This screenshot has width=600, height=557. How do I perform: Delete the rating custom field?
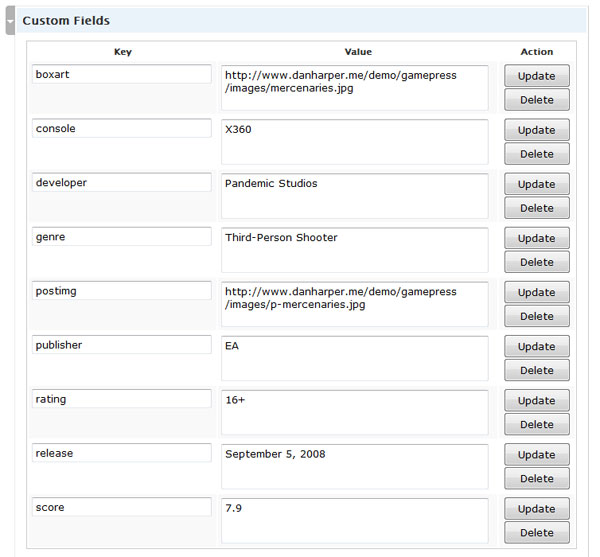pyautogui.click(x=536, y=425)
